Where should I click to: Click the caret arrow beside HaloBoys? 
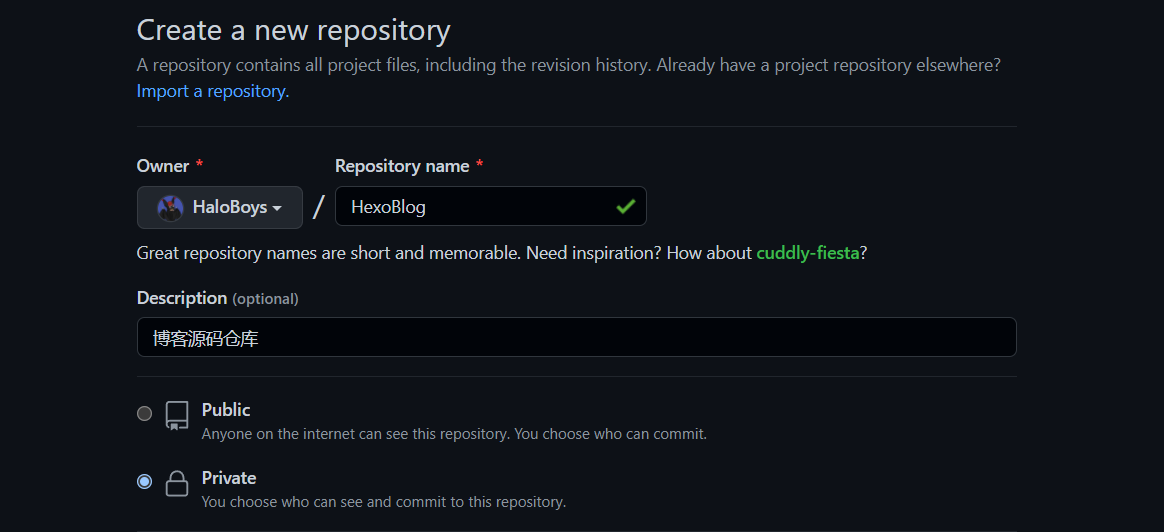tap(277, 209)
